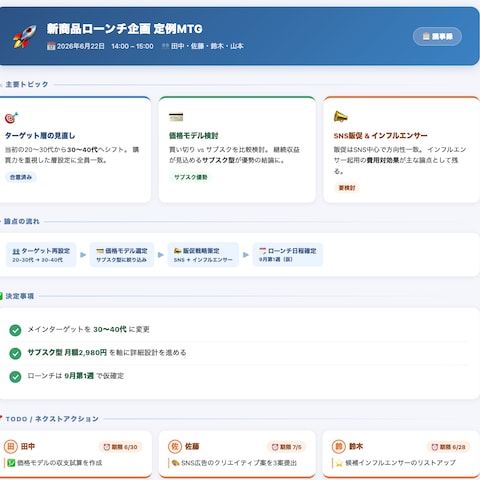Click the task text SNS広告のクリエイティブ案を3案提出
480x480 pixels.
pos(239,463)
